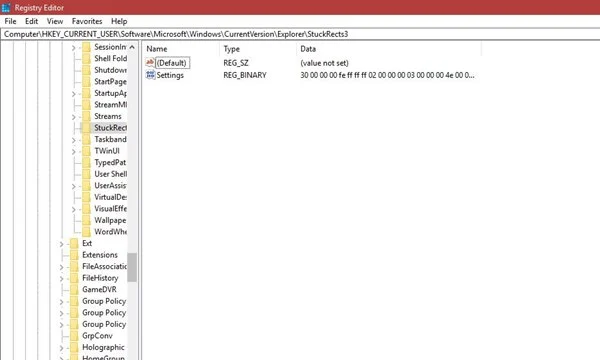Open the File menu
The width and height of the screenshot is (600, 360).
click(10, 21)
